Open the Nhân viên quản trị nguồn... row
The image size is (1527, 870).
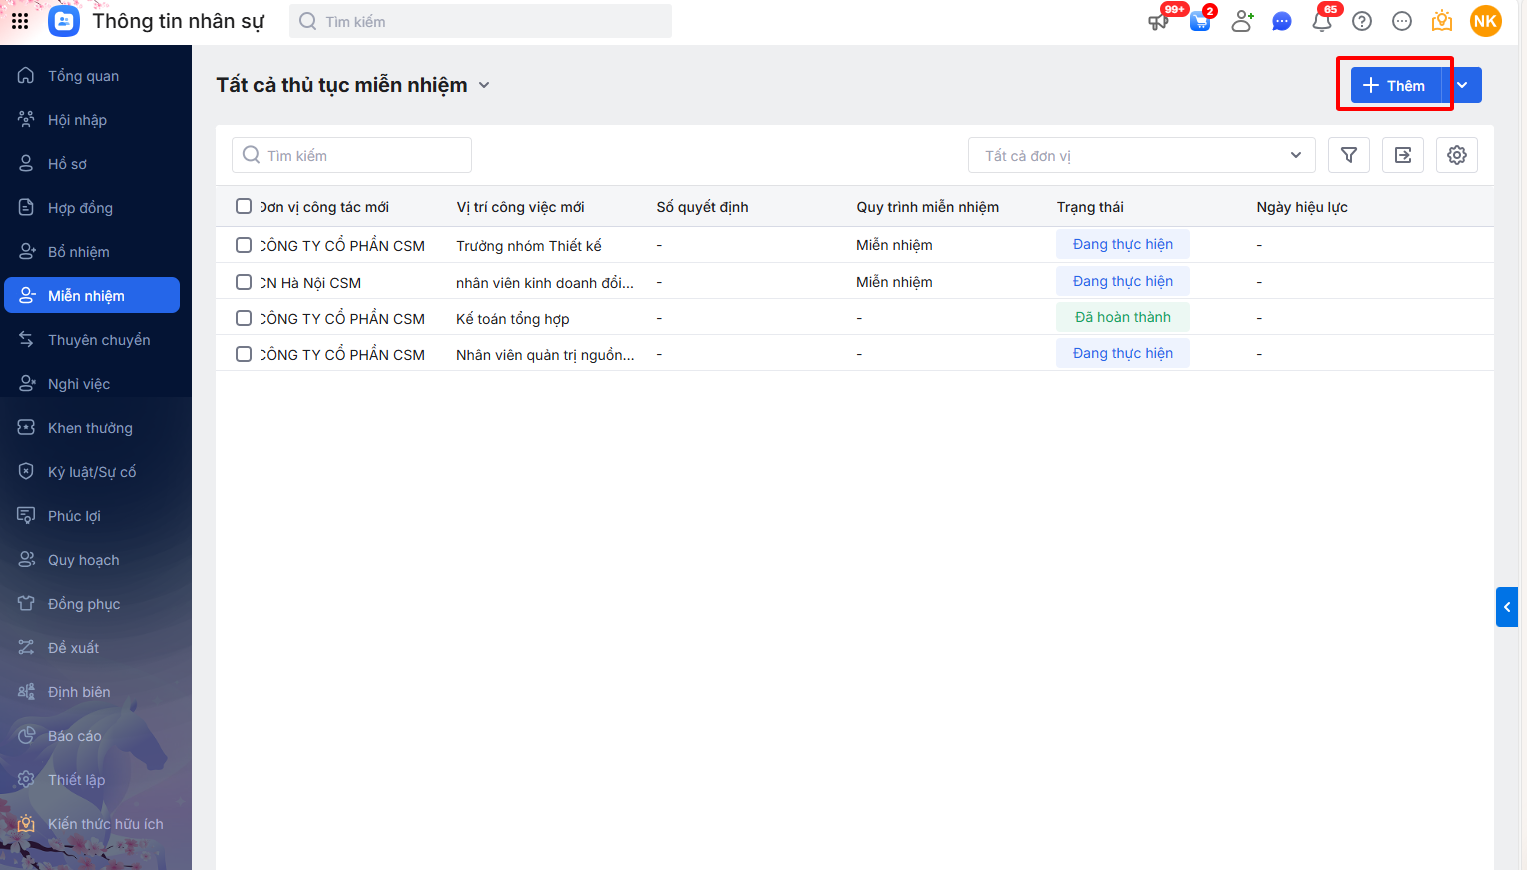tap(855, 354)
